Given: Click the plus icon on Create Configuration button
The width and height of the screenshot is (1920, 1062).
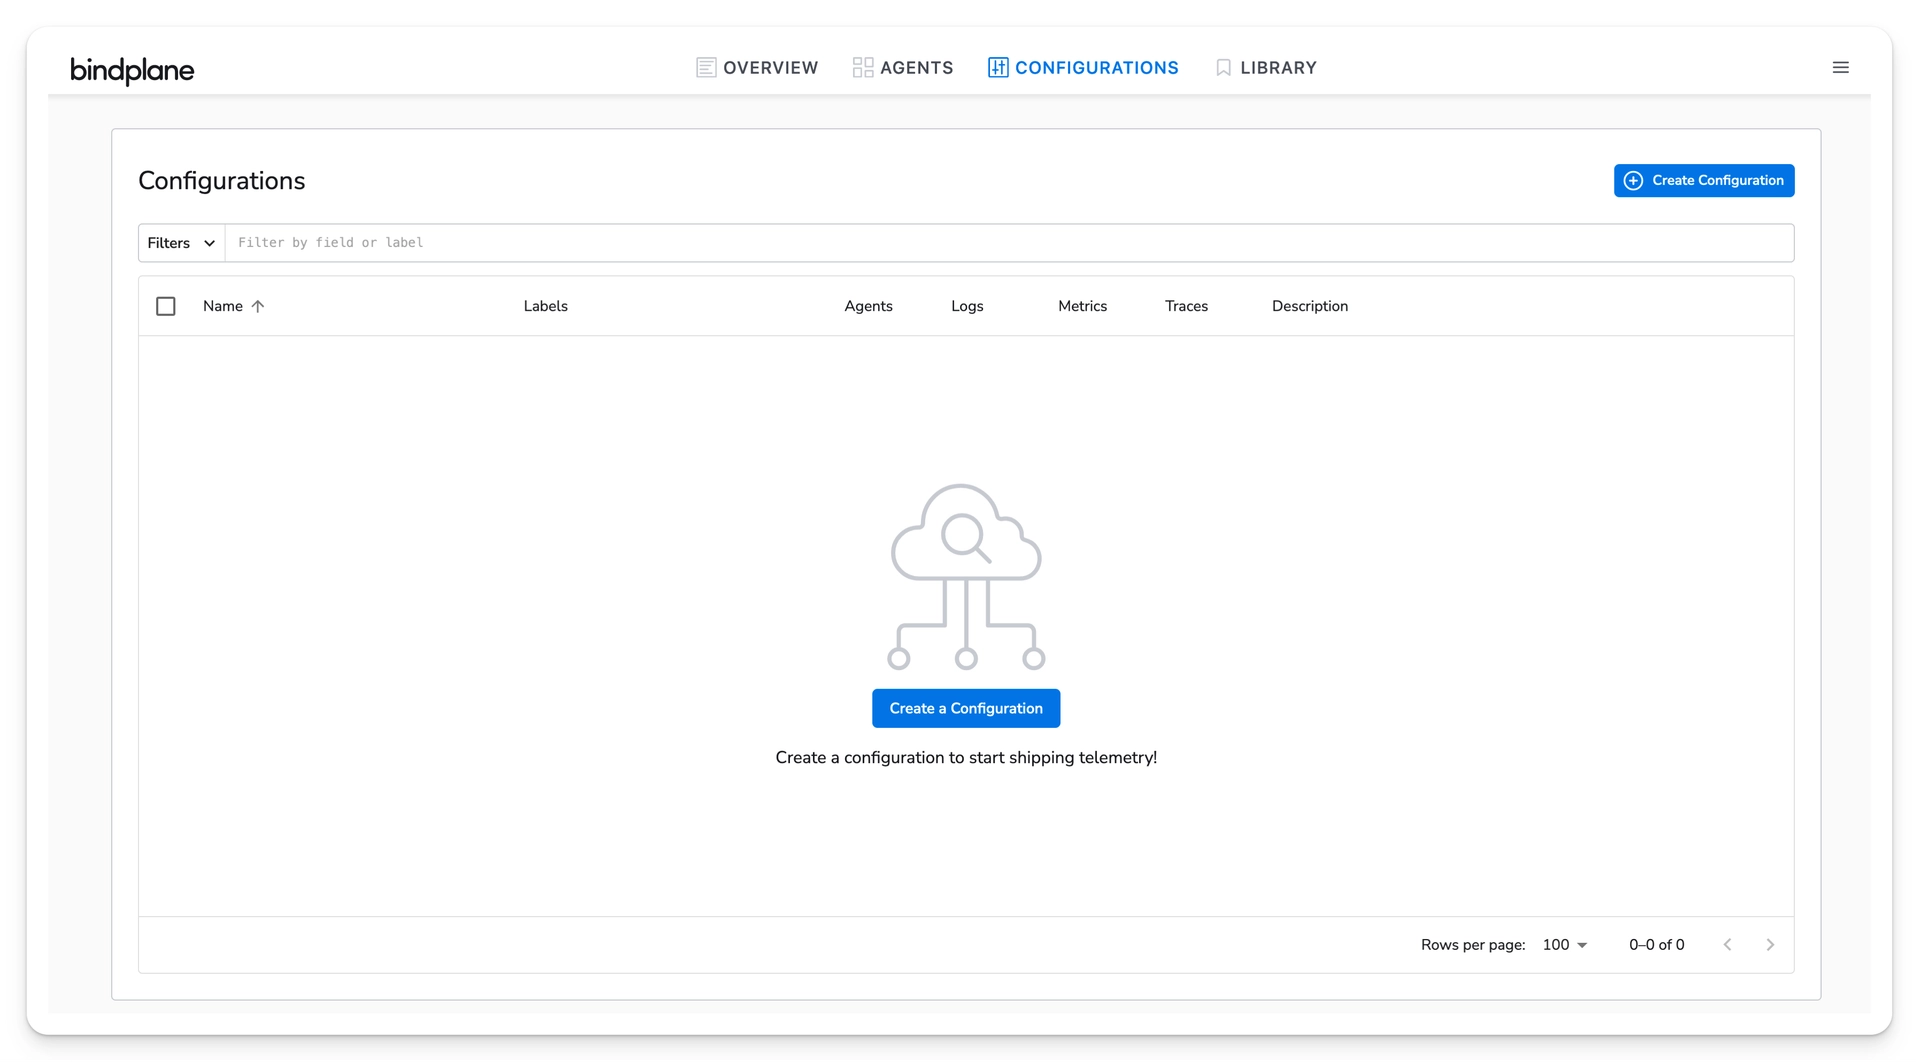Looking at the screenshot, I should (x=1633, y=180).
